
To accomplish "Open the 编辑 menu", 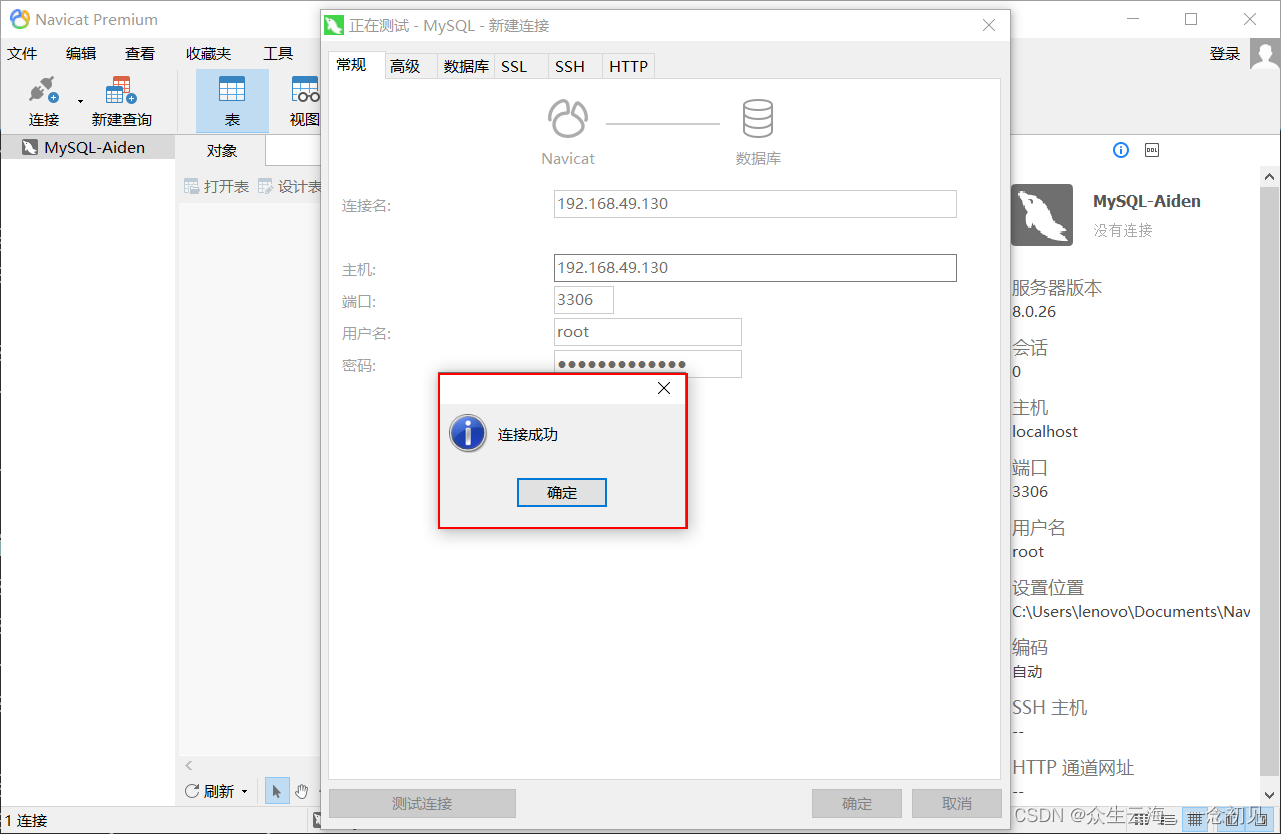I will click(x=81, y=54).
